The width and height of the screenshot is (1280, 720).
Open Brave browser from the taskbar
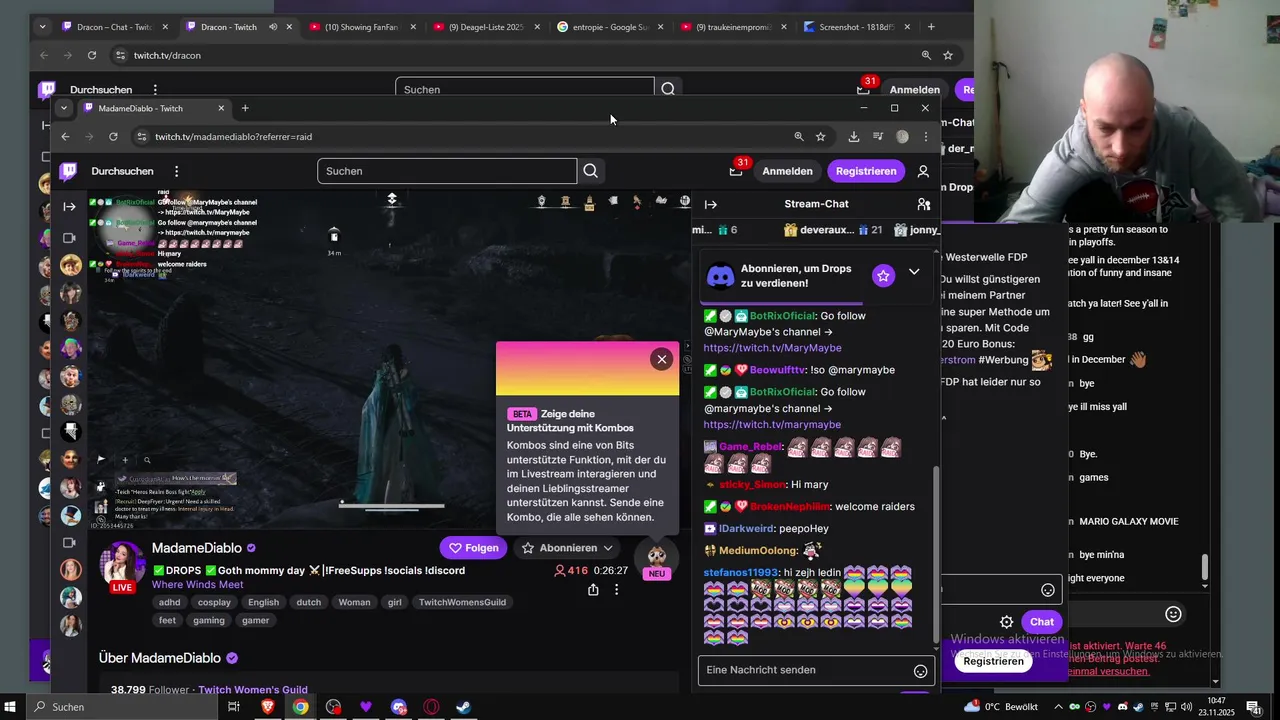tap(267, 707)
